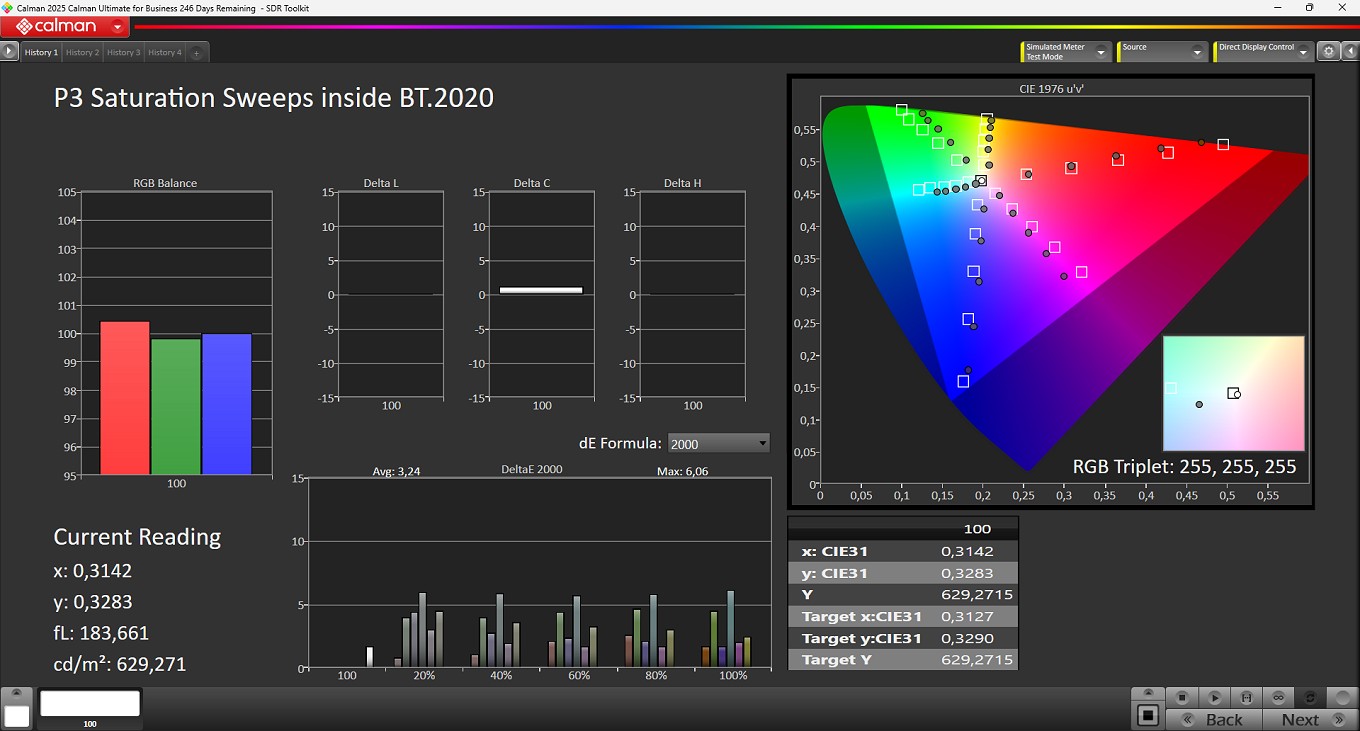Click the RGB Balance chart title
This screenshot has height=731, width=1360.
coord(165,183)
